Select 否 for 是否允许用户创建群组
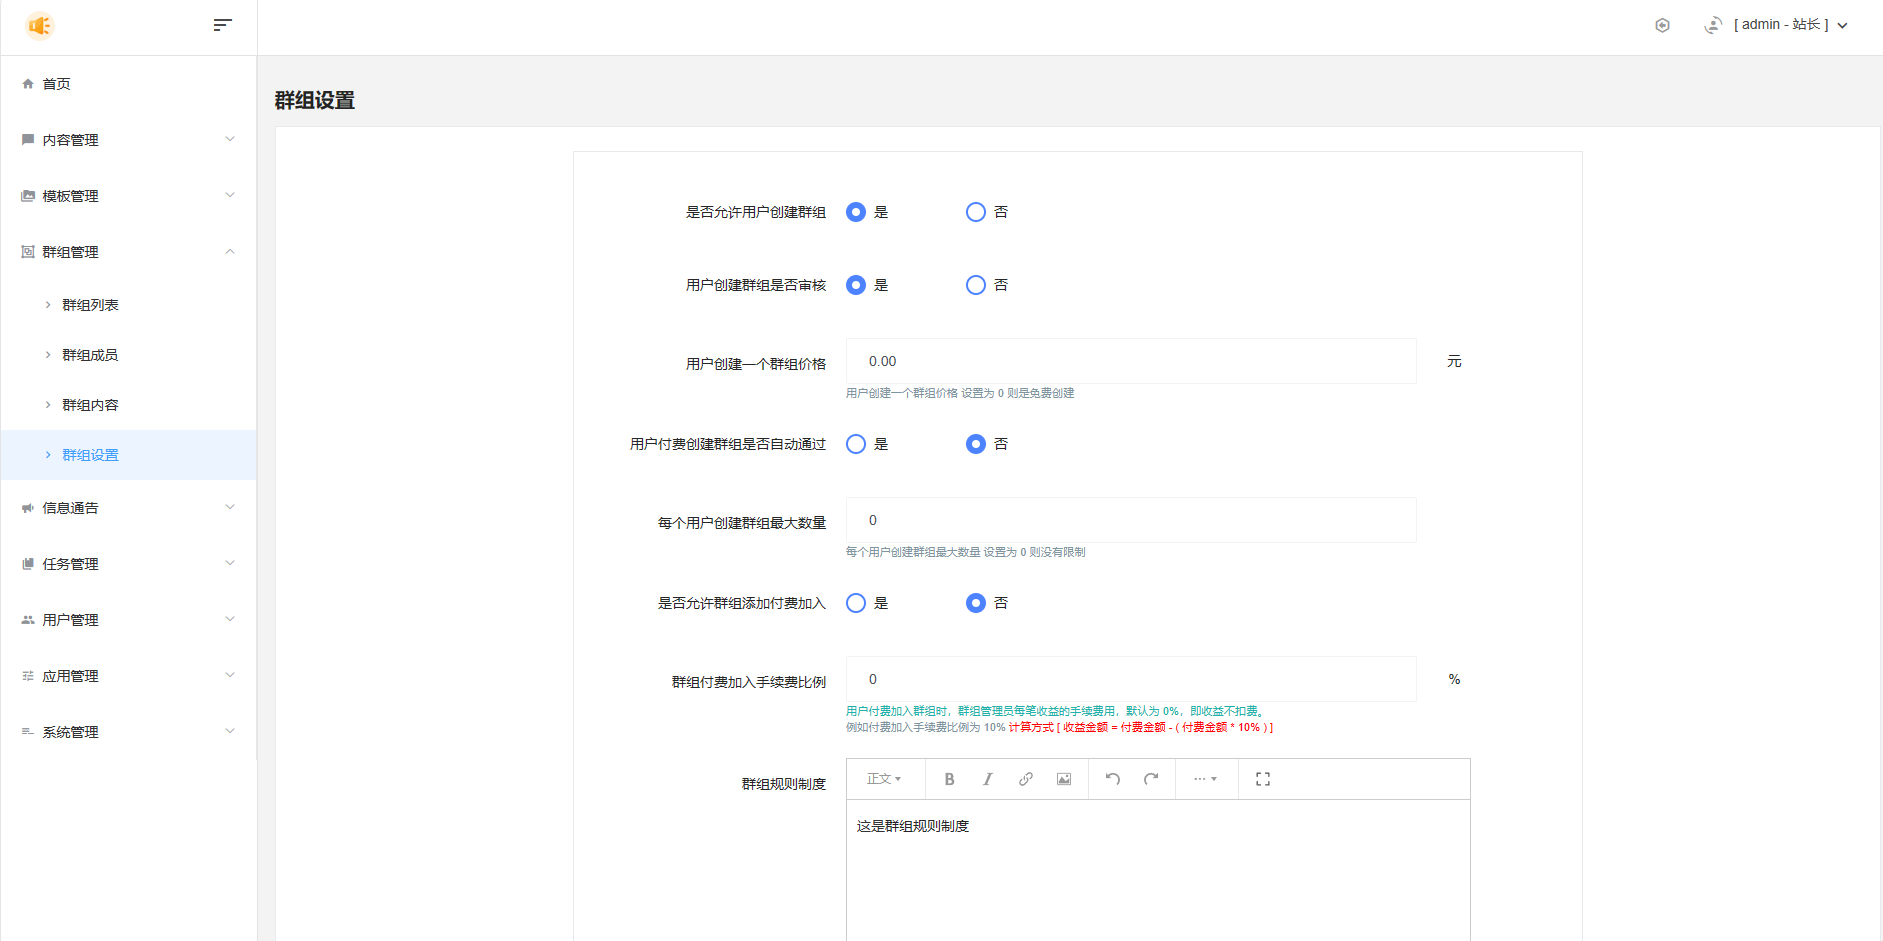 (976, 212)
